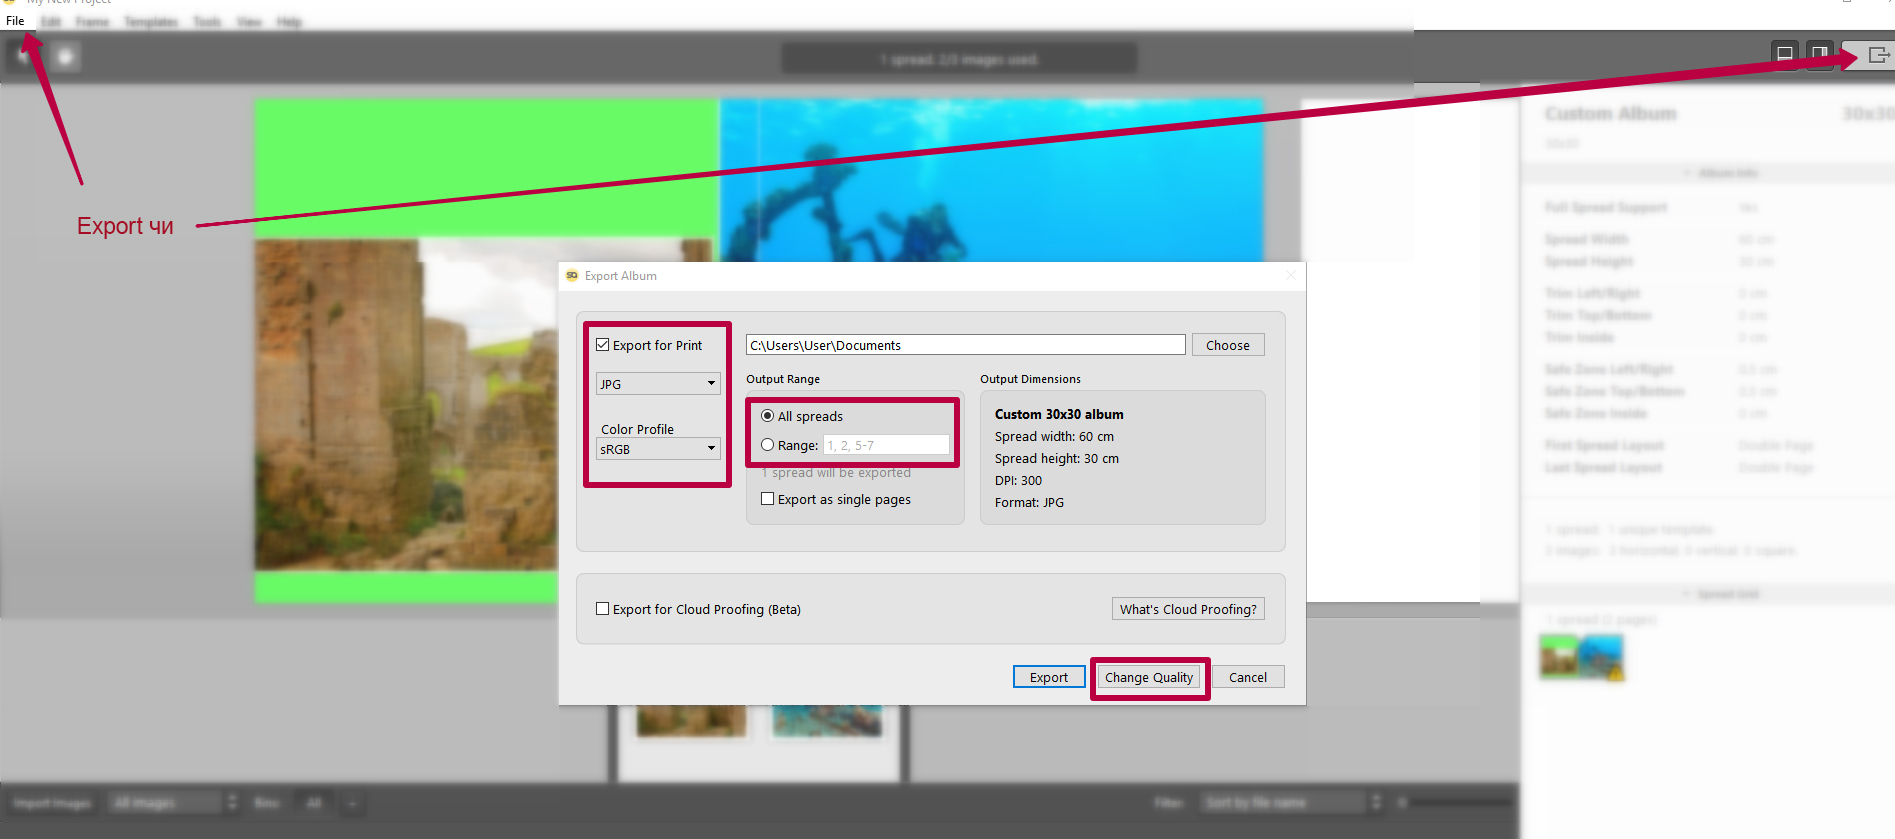Click the What's Cloud Proofing? button
Image resolution: width=1895 pixels, height=839 pixels.
(1188, 609)
